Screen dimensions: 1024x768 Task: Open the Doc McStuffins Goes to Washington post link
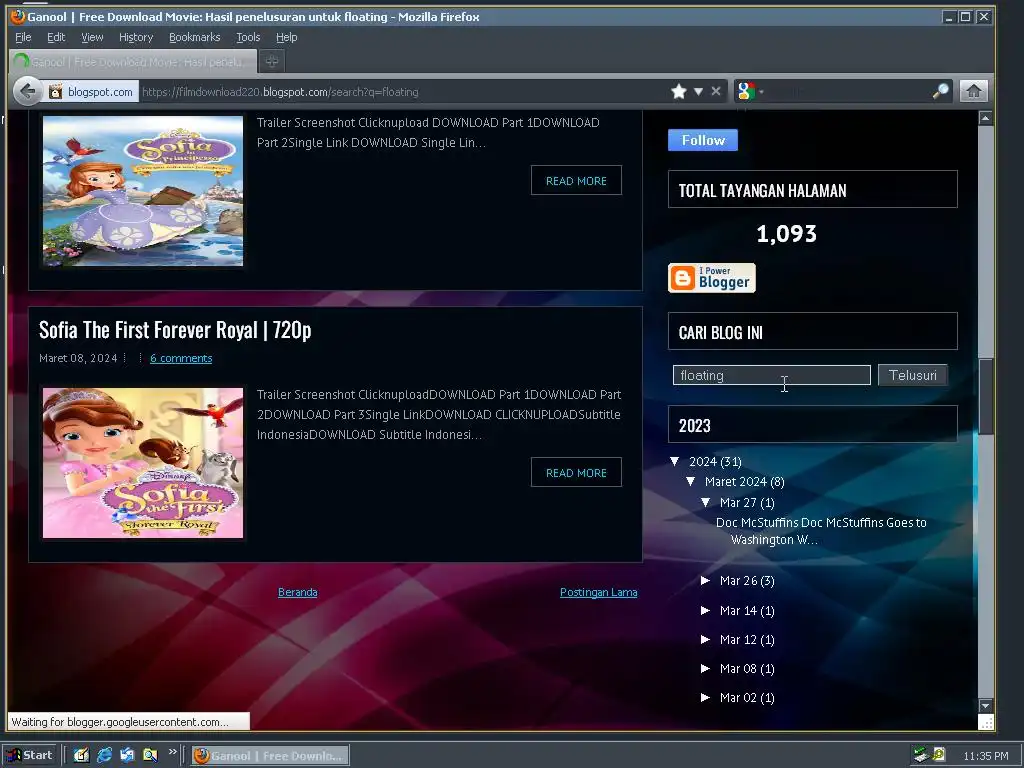click(x=821, y=531)
